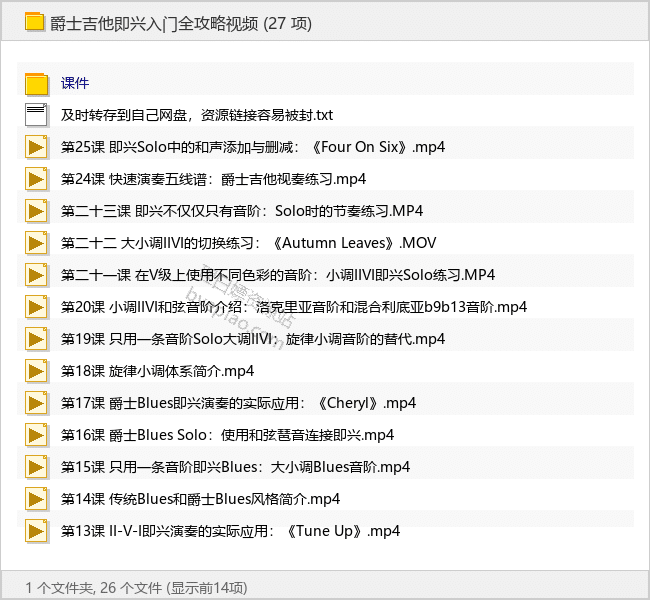
Task: Click video icon of 第17课 Cheryl
Action: point(36,403)
